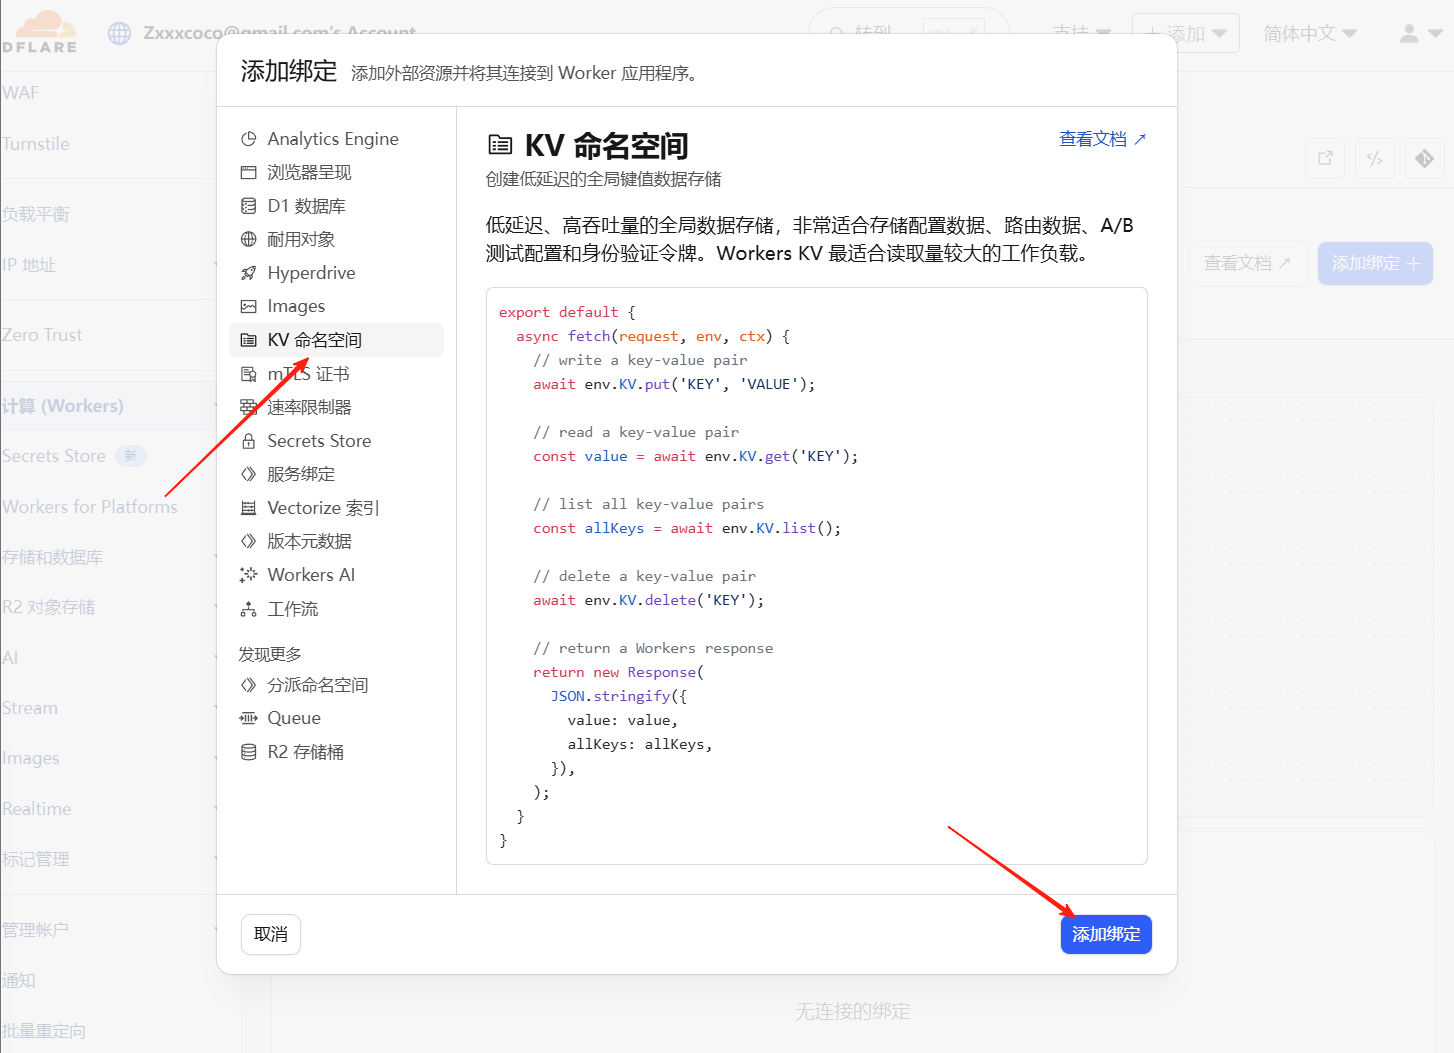
Task: Open Turnstile in sidebar
Action: 35,144
